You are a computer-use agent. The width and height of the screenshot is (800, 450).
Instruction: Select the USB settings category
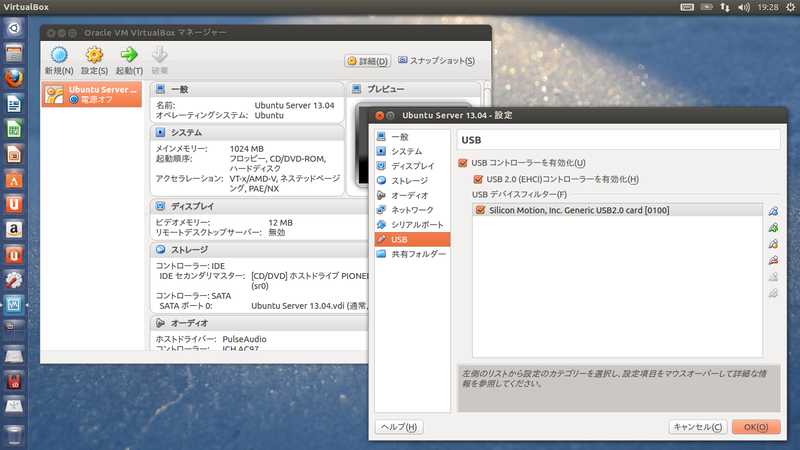[412, 239]
